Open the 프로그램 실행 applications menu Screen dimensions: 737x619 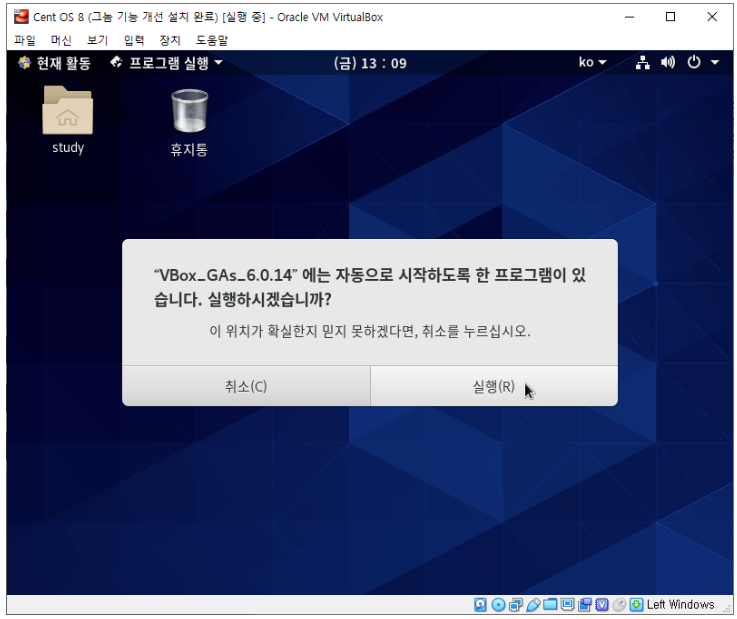(166, 63)
